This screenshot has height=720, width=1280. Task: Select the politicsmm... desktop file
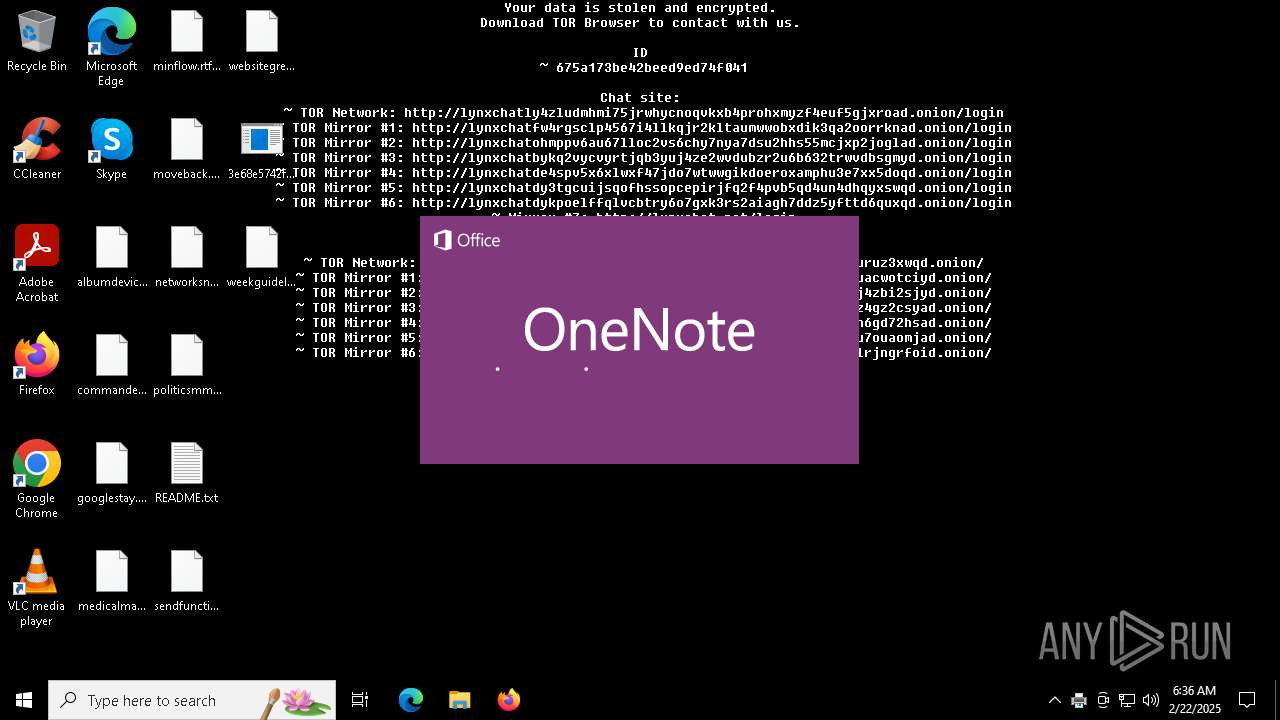point(187,365)
